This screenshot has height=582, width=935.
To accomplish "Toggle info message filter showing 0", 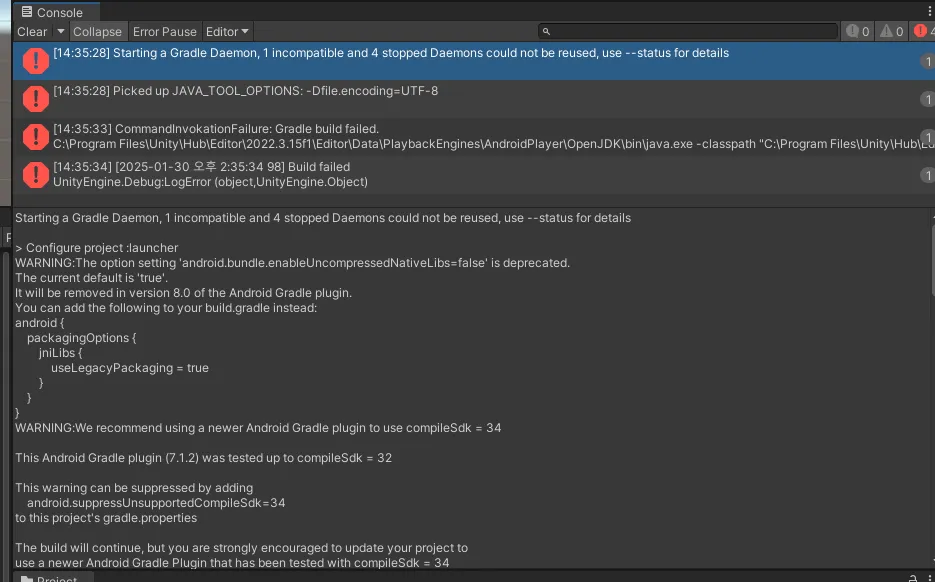I will pyautogui.click(x=858, y=32).
